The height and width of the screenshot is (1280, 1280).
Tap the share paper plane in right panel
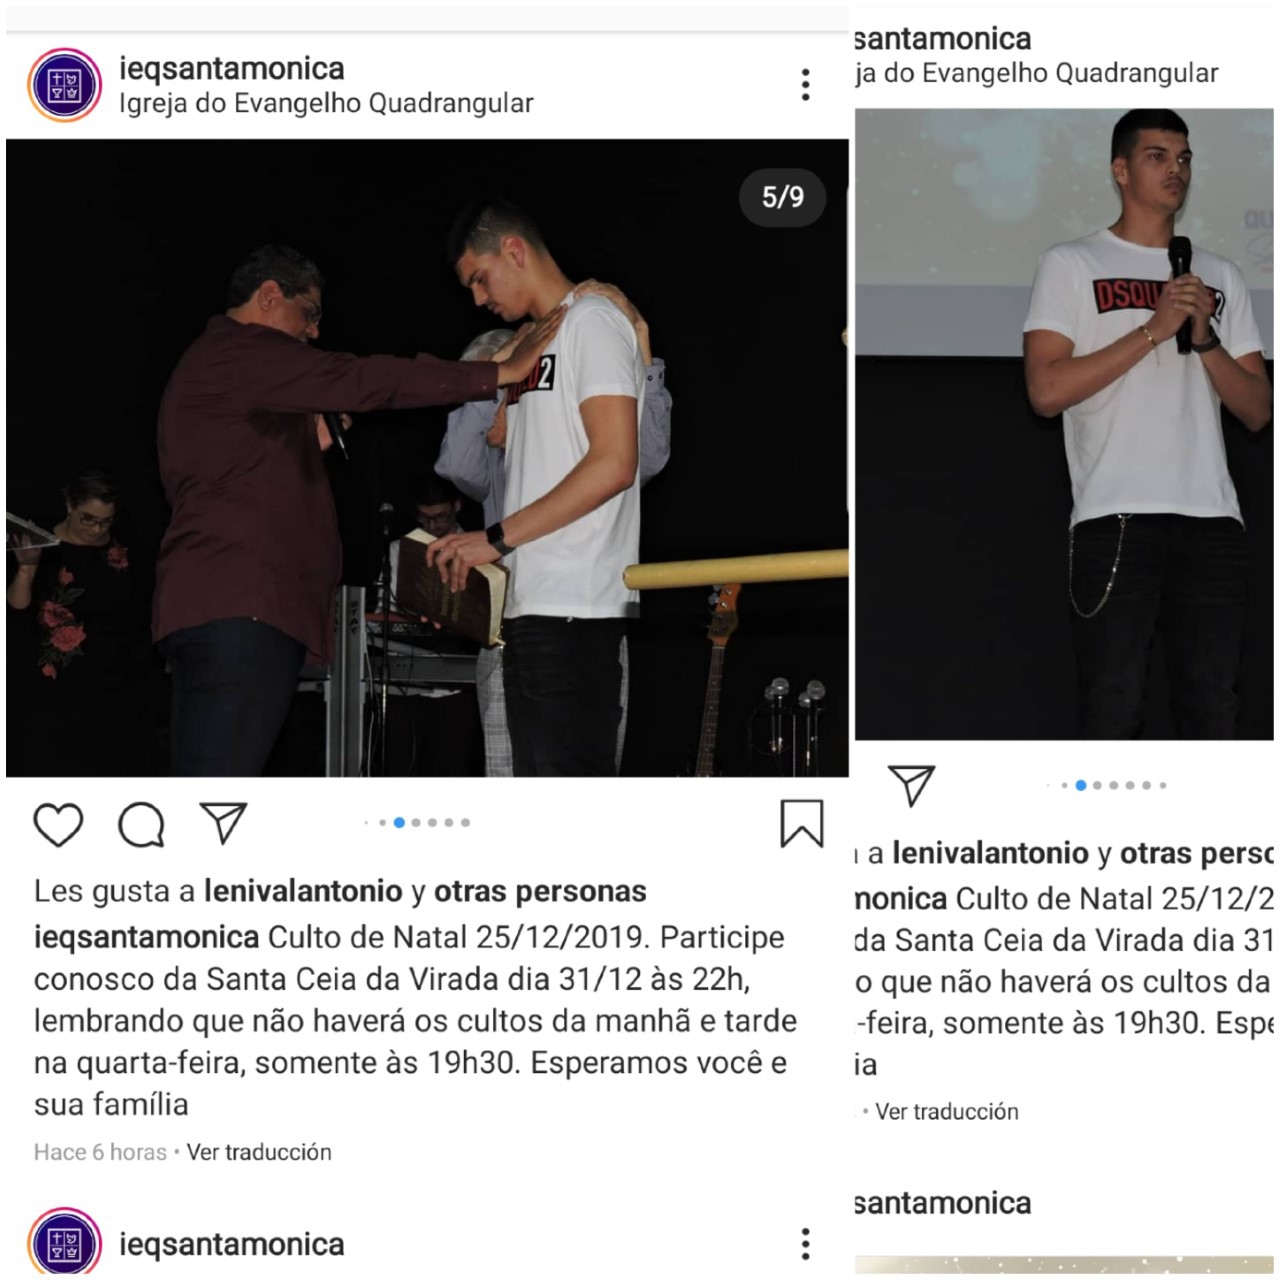click(911, 785)
